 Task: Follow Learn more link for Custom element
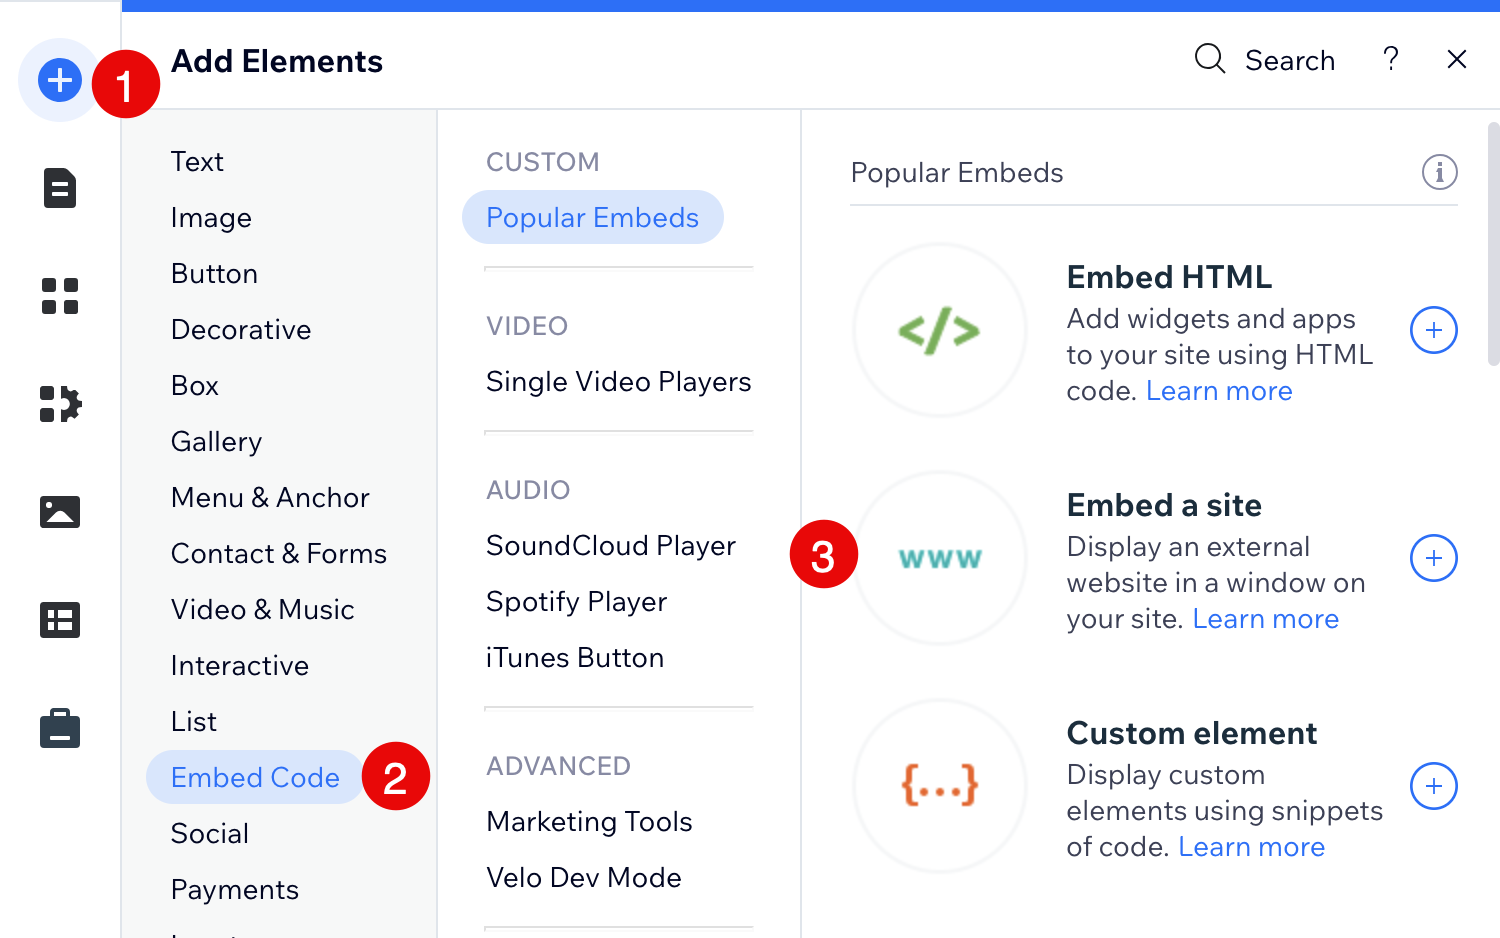(x=1252, y=846)
